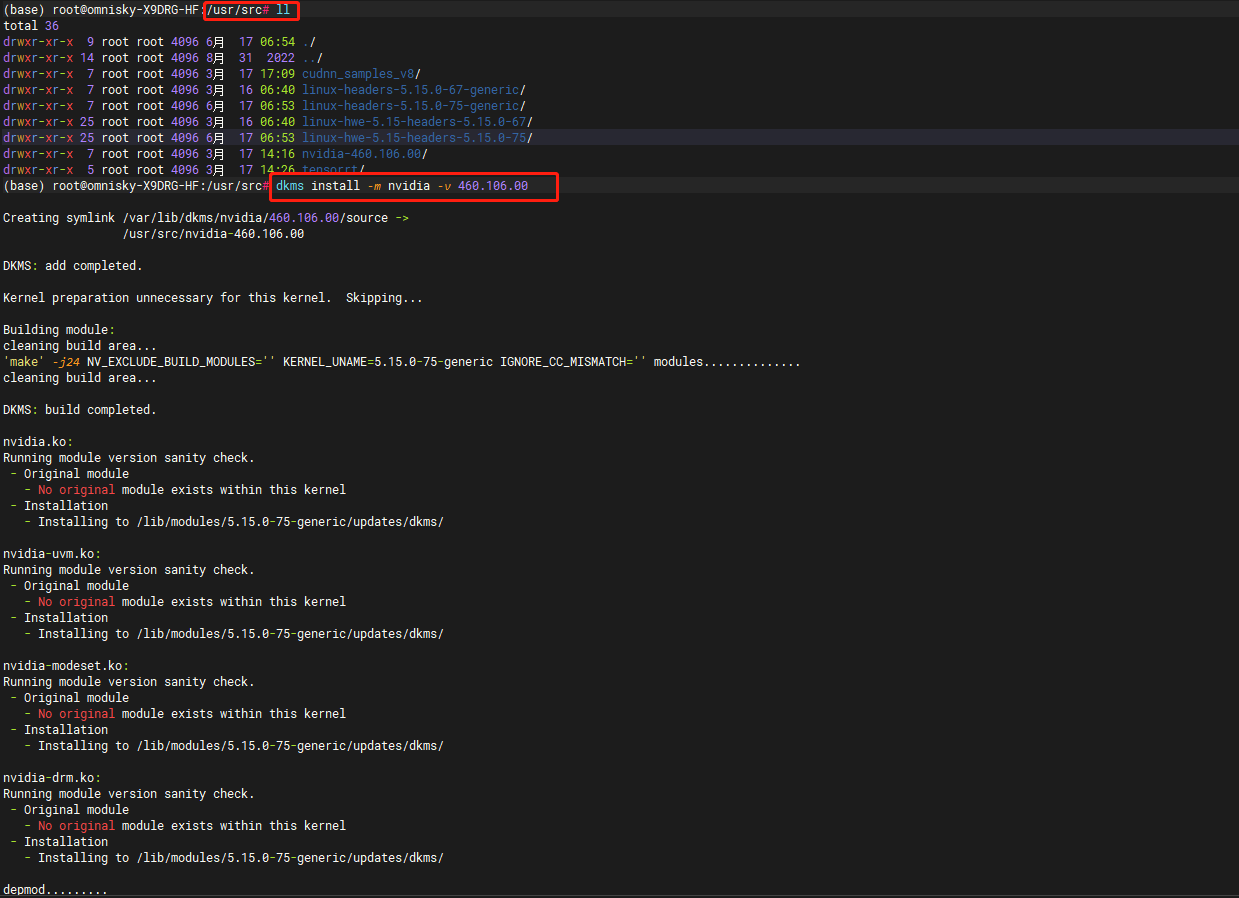
Task: Click the 'depmod.........' line
Action: pyautogui.click(x=55, y=890)
